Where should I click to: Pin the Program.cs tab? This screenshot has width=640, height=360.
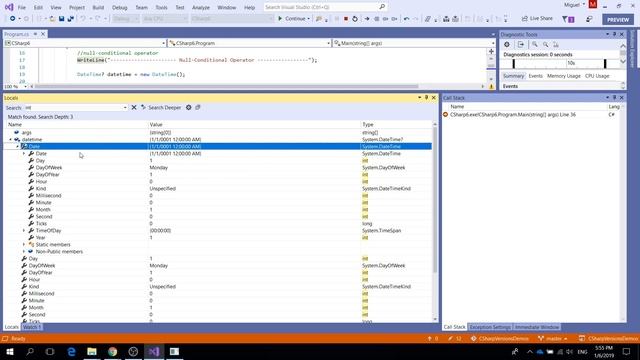[36, 34]
